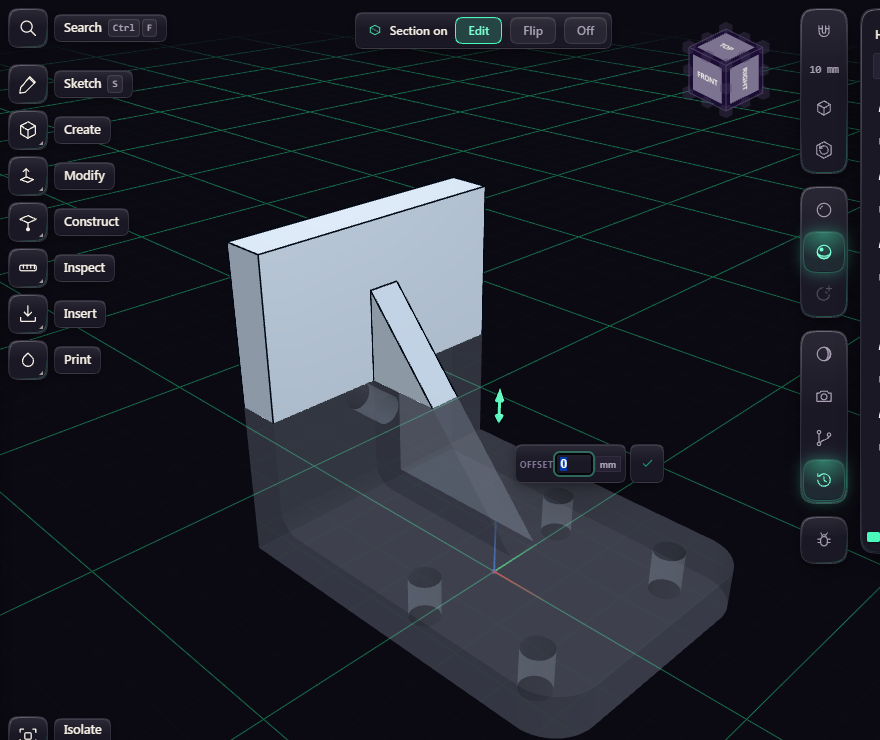This screenshot has height=740, width=880.
Task: Open the Modify label menu
Action: coord(85,176)
